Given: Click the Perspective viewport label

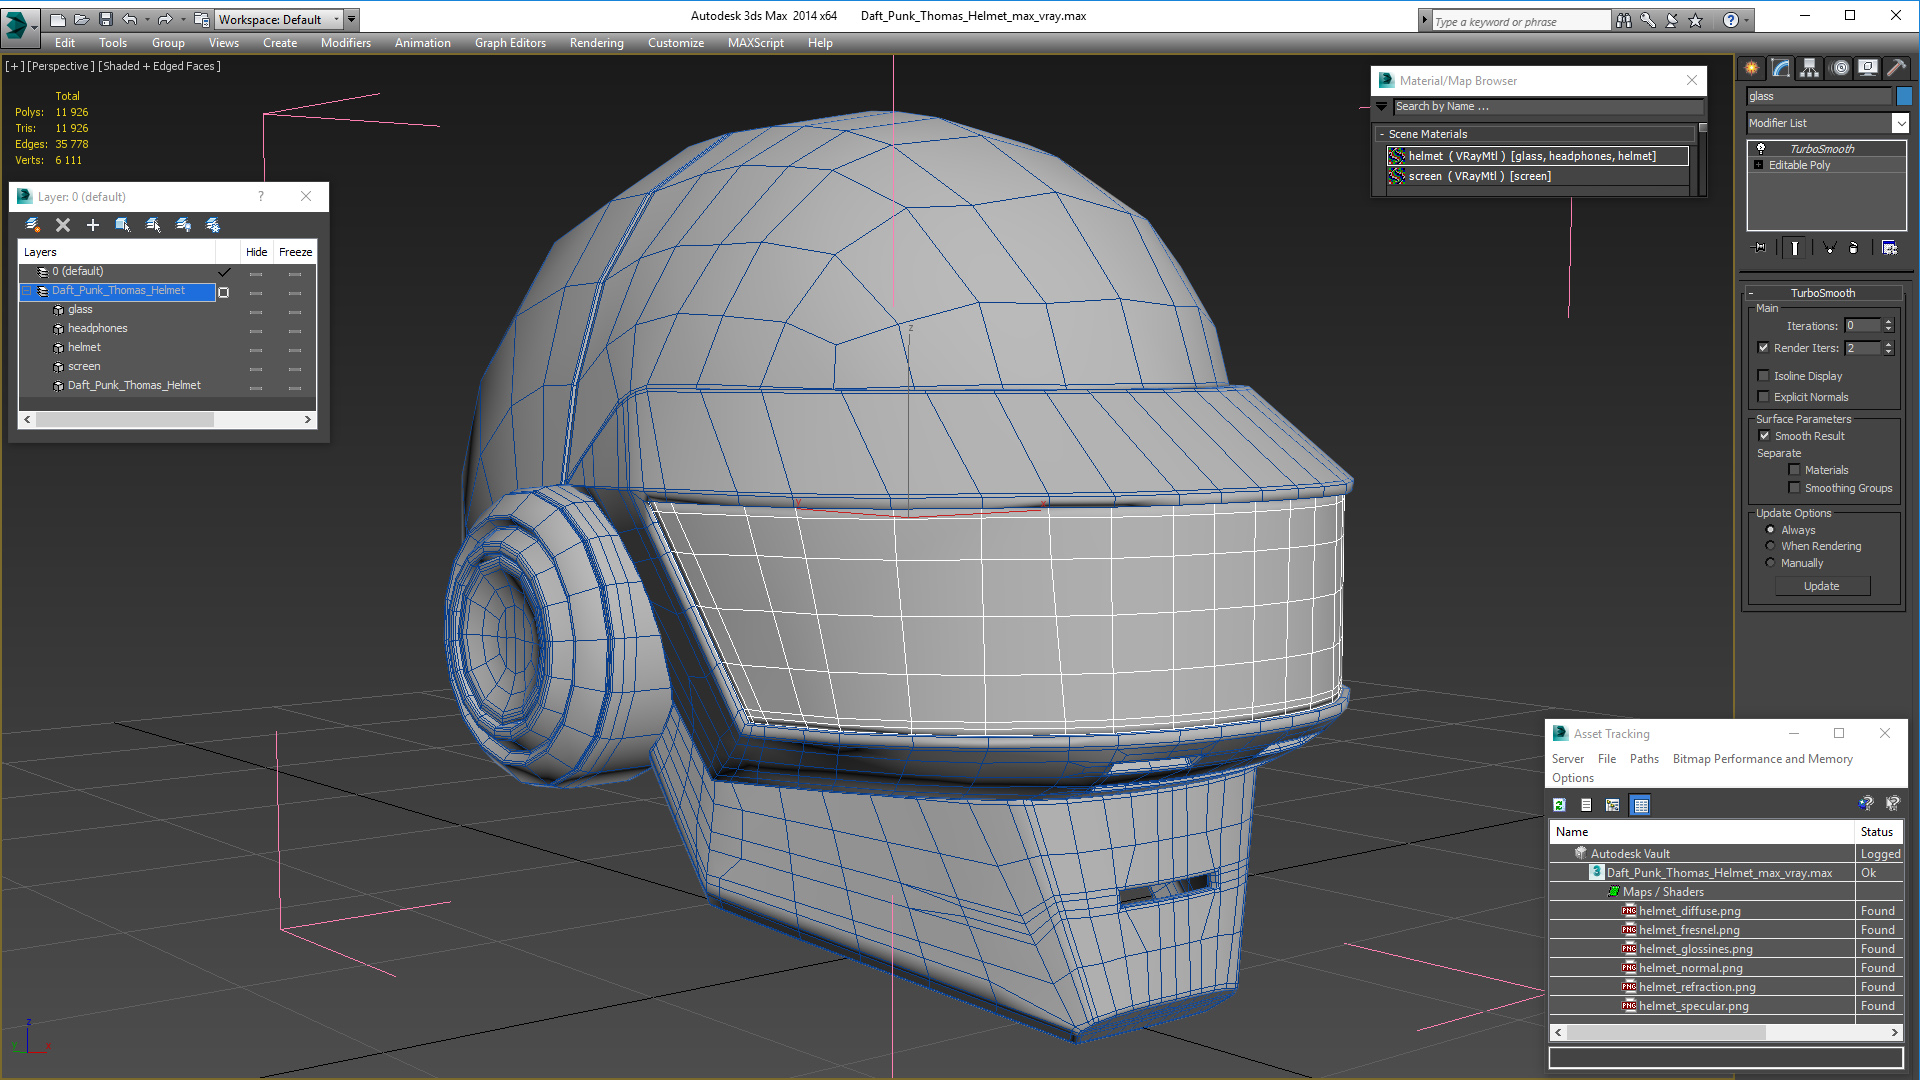Looking at the screenshot, I should [61, 66].
